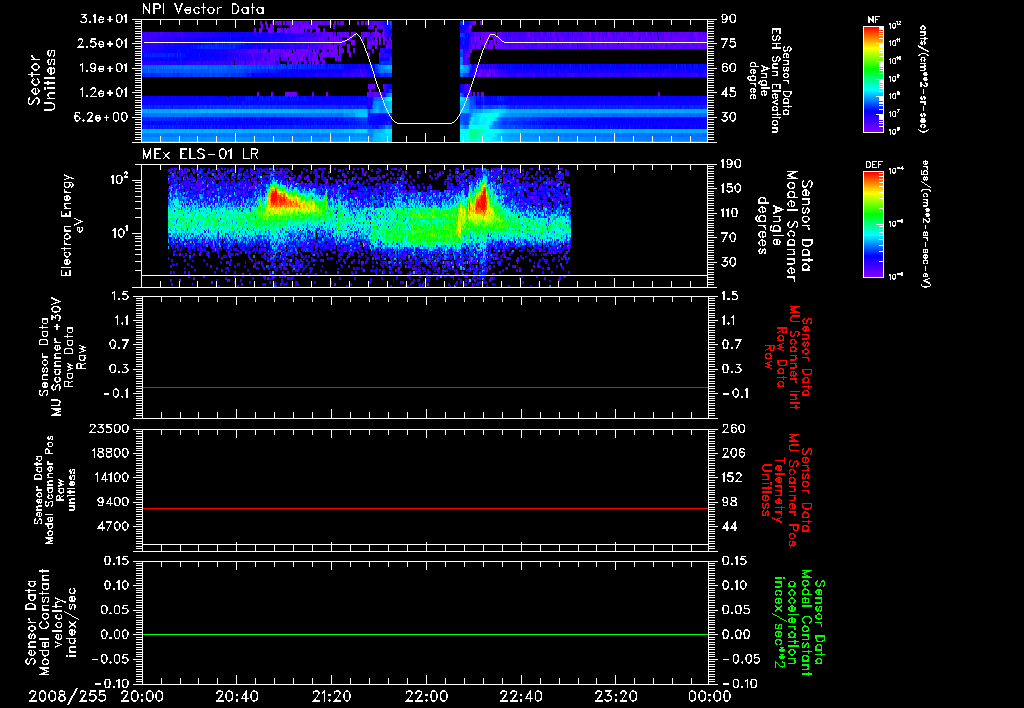Screen dimensions: 1024x708
Task: Click the green velocity line in bottom panel
Action: coord(425,634)
